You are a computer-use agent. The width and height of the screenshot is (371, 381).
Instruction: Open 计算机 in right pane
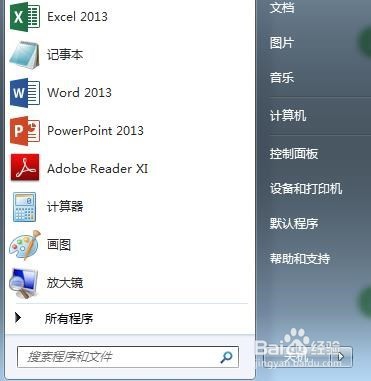click(x=288, y=116)
